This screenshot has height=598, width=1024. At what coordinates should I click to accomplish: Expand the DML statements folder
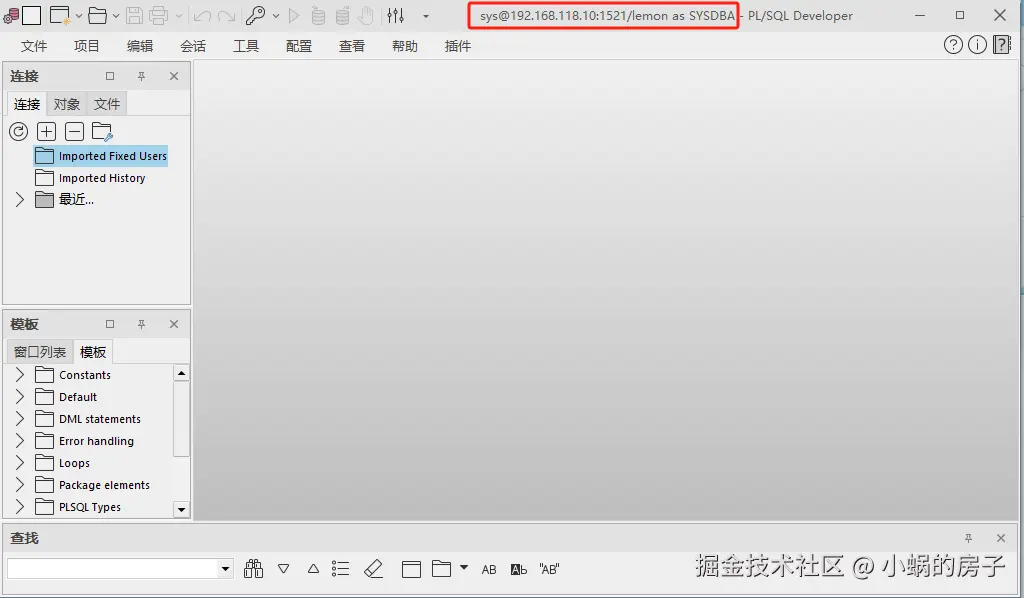coord(20,419)
